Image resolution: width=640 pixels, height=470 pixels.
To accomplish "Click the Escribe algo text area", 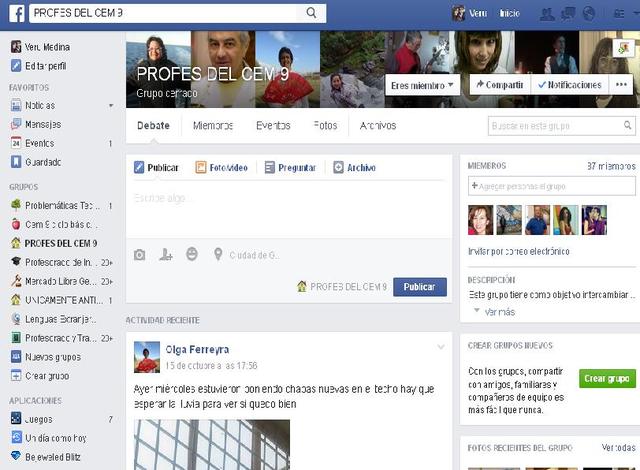I will click(x=289, y=208).
